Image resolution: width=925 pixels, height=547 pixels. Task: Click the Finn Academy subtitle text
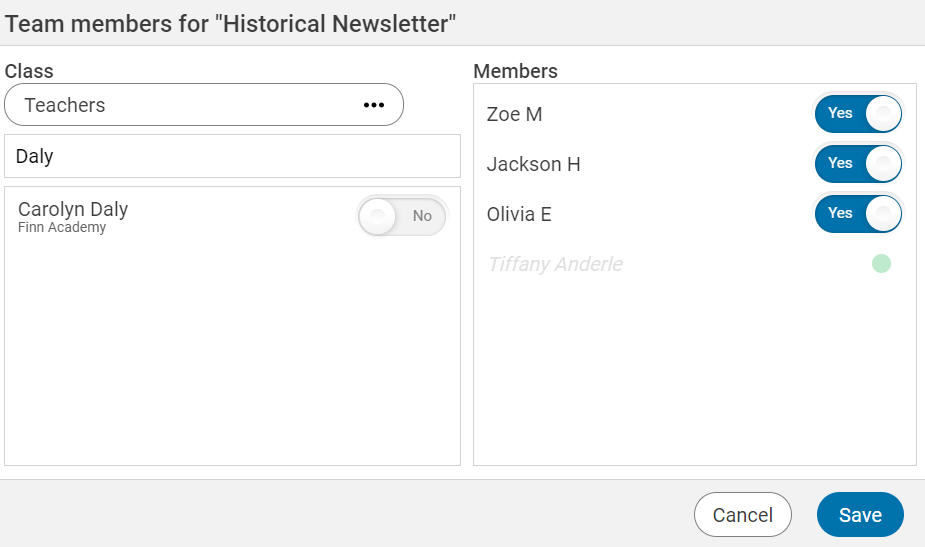pos(62,228)
